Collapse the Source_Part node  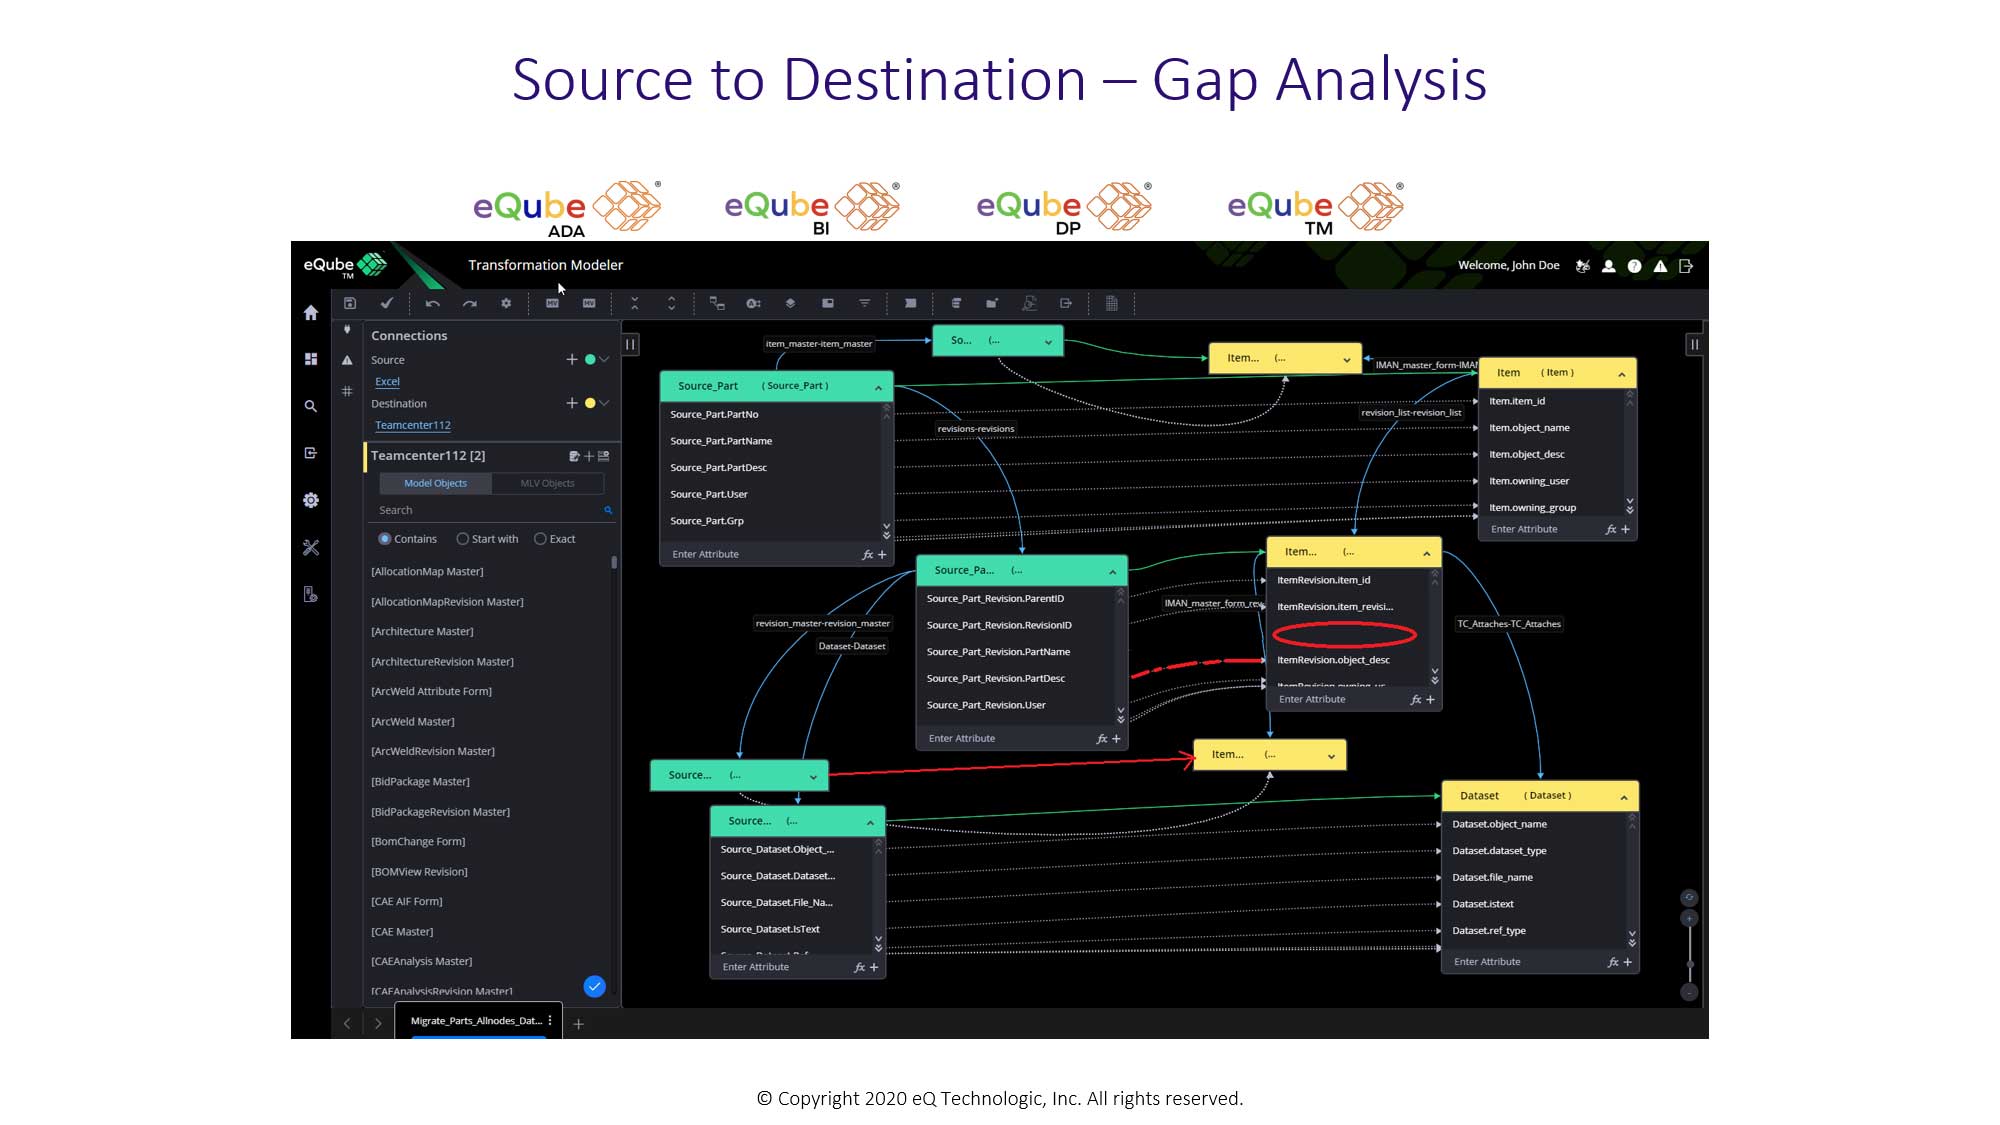(878, 387)
